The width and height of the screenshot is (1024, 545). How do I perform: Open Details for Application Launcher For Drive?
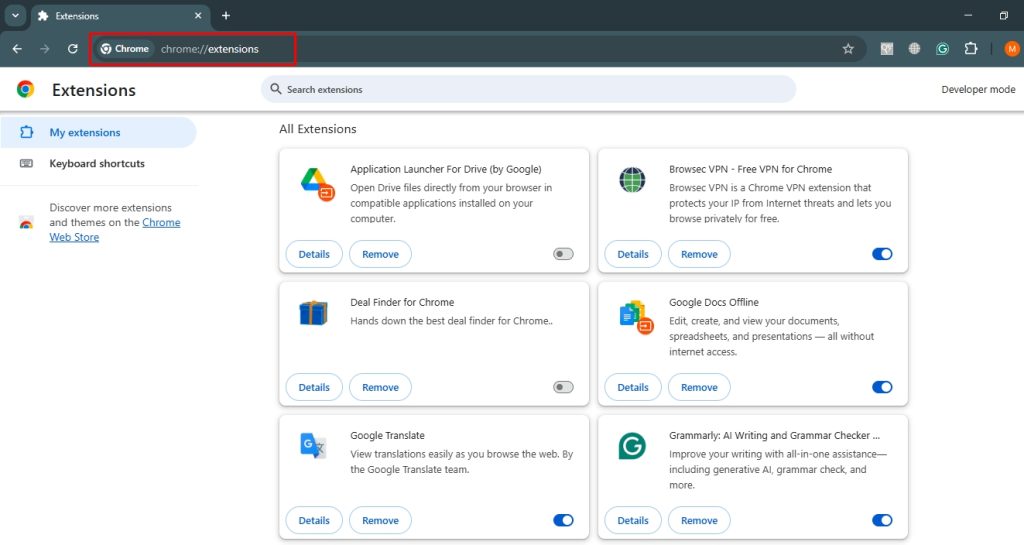(314, 254)
